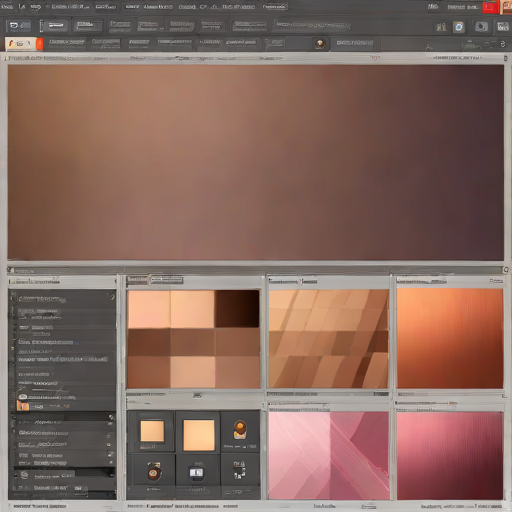Click the large brown gradient canvas
Screen dimensions: 512x512
tap(256, 162)
